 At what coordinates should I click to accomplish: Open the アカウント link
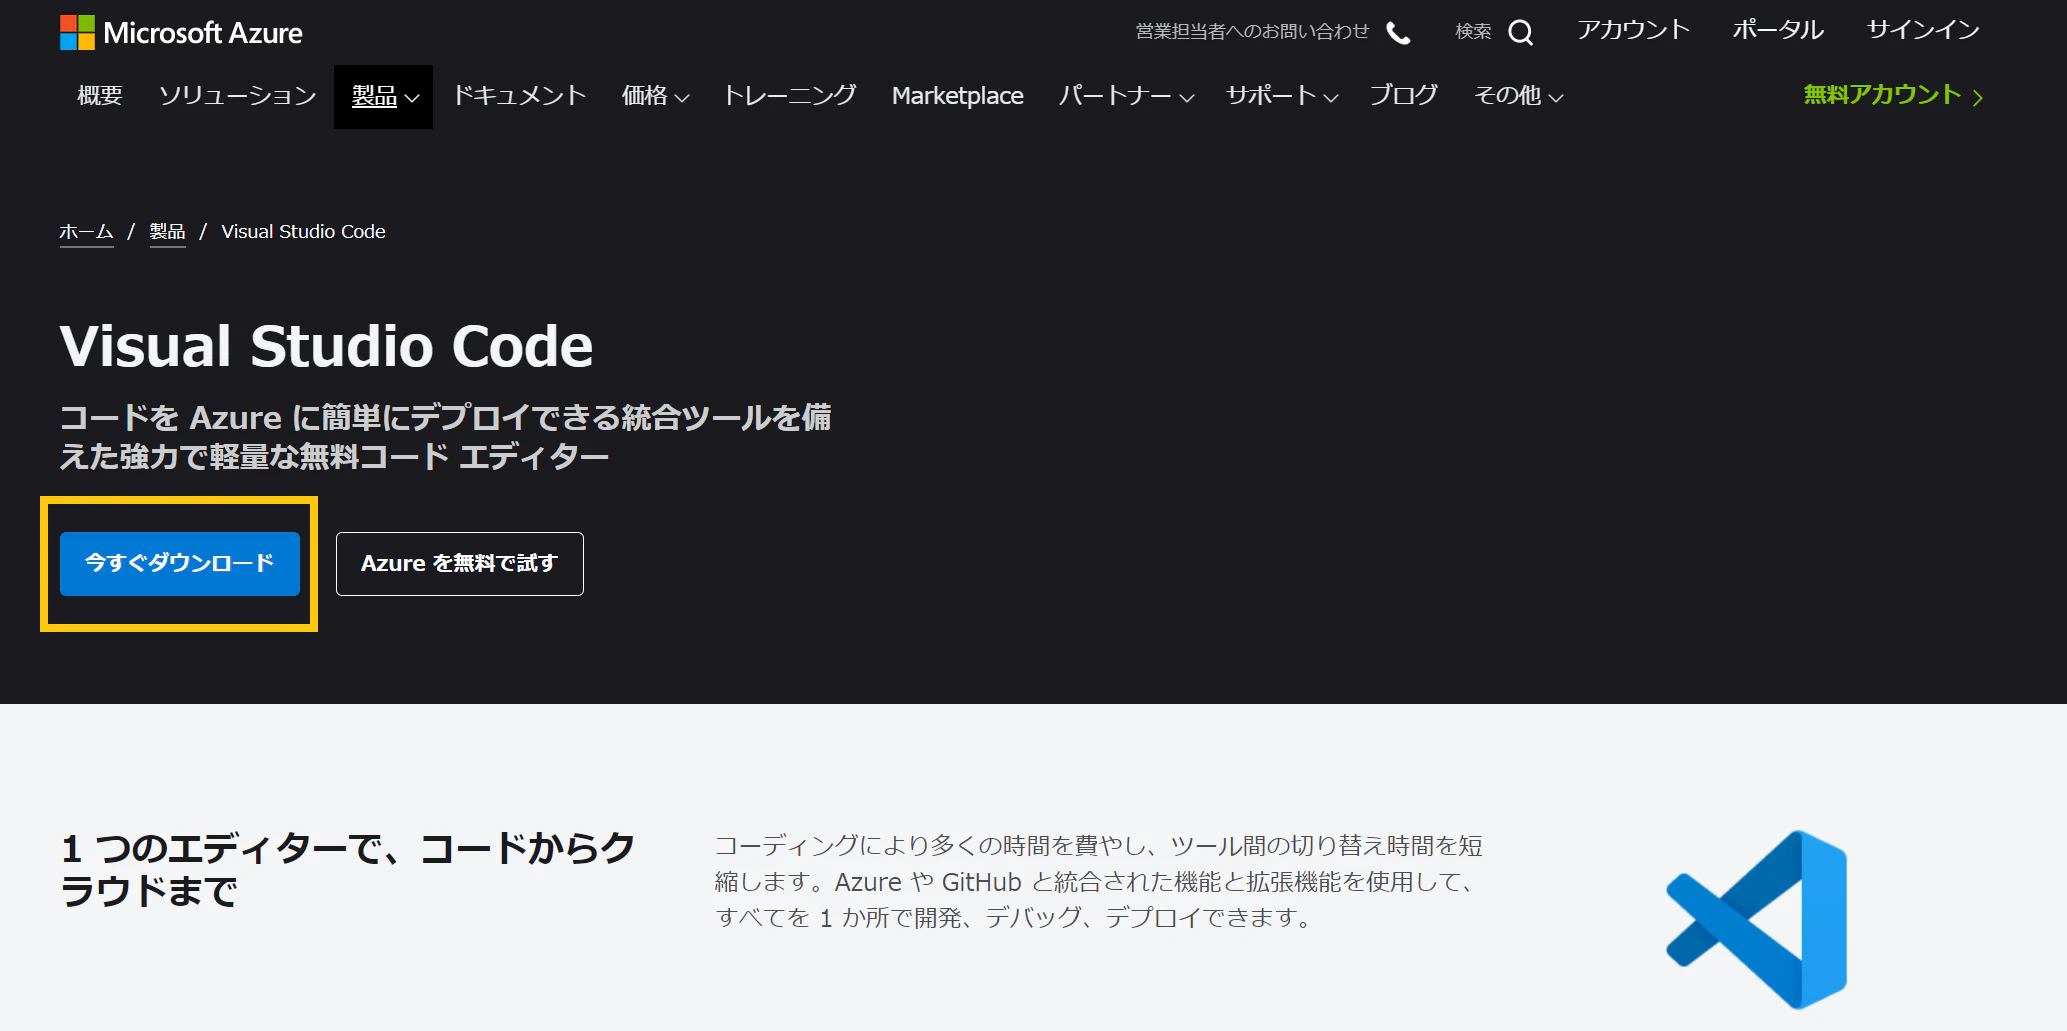[x=1633, y=30]
